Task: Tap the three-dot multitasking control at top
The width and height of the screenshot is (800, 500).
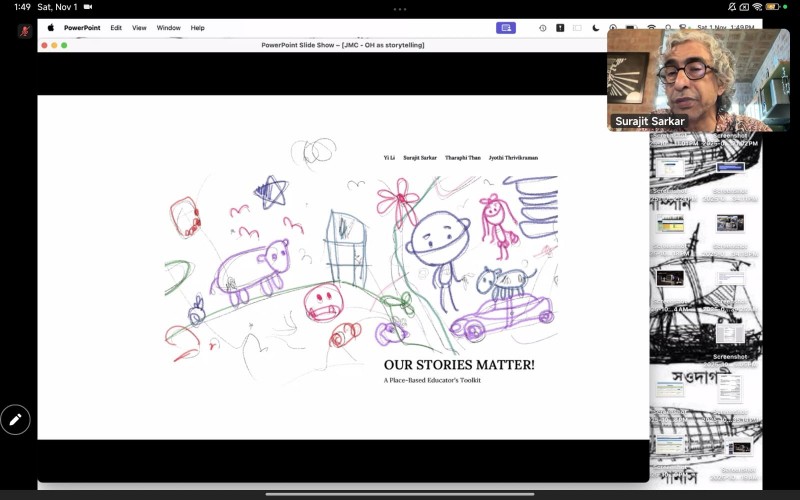Action: pyautogui.click(x=400, y=8)
